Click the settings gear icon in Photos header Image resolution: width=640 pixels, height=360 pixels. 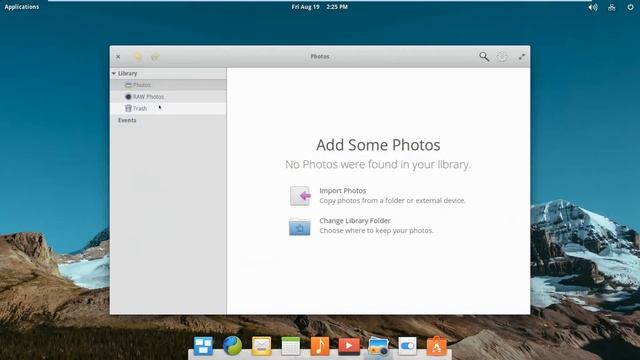click(x=502, y=57)
